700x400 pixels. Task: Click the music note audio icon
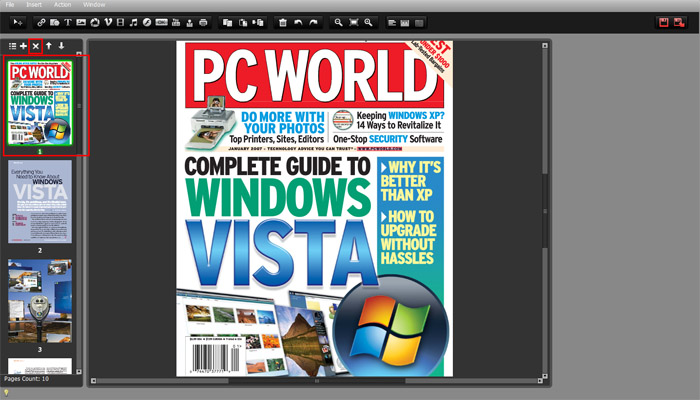point(133,22)
